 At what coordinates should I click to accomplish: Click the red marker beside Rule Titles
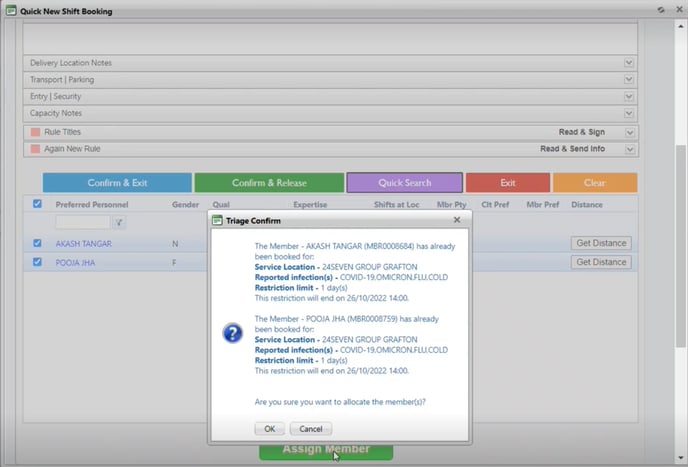(x=35, y=132)
